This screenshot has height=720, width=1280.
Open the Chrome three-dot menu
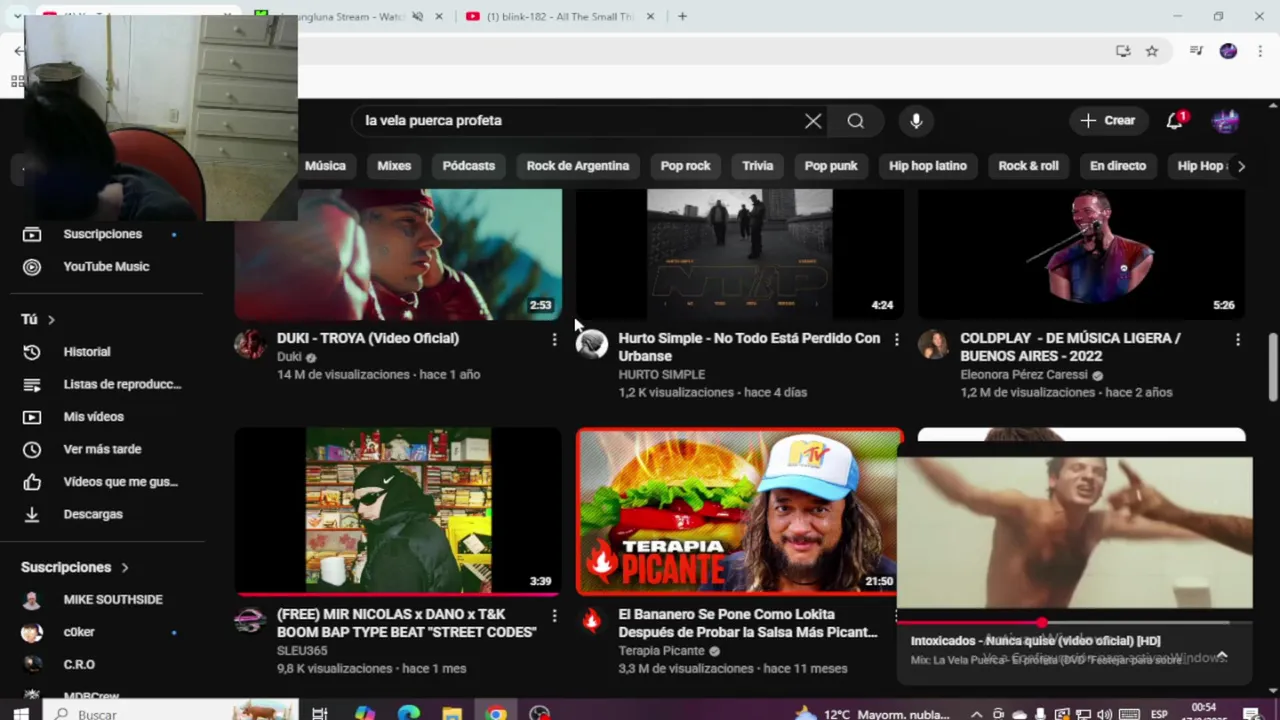pyautogui.click(x=1259, y=51)
